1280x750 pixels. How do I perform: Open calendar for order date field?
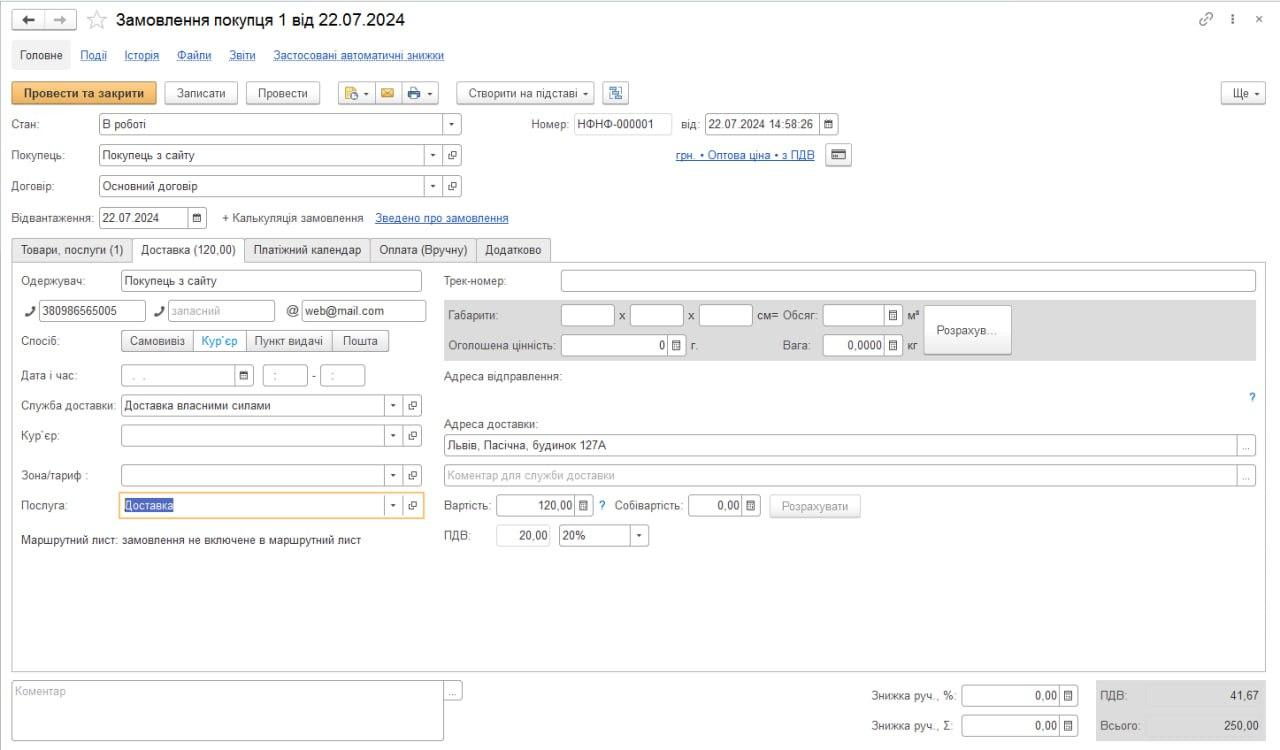[828, 124]
